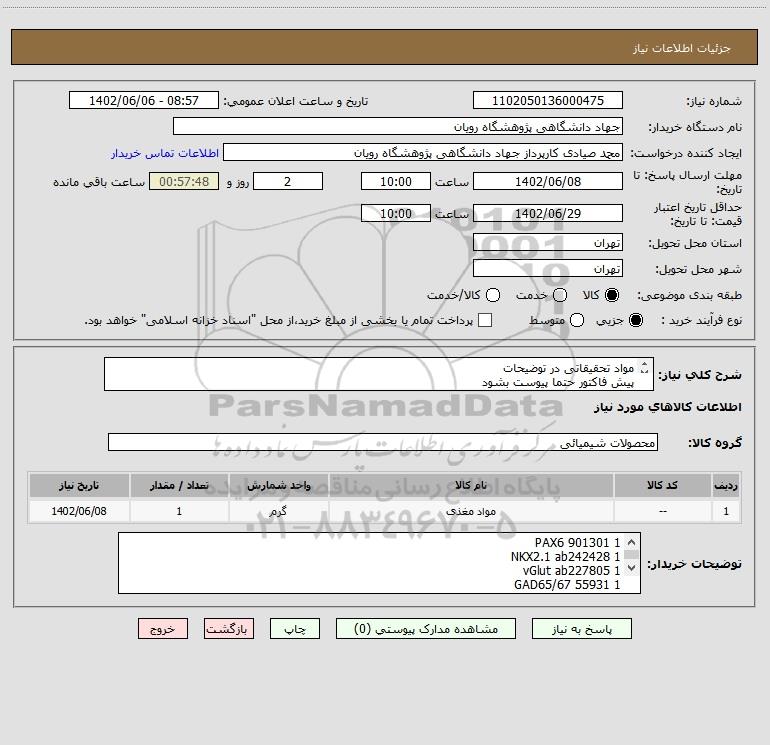Click the 1402/06/08 table date cell
This screenshot has height=745, width=770.
pos(79,511)
